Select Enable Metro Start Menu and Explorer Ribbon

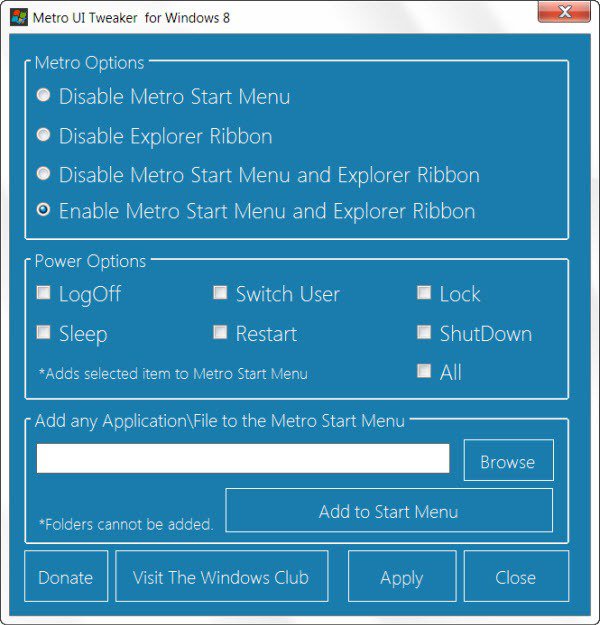[43, 211]
